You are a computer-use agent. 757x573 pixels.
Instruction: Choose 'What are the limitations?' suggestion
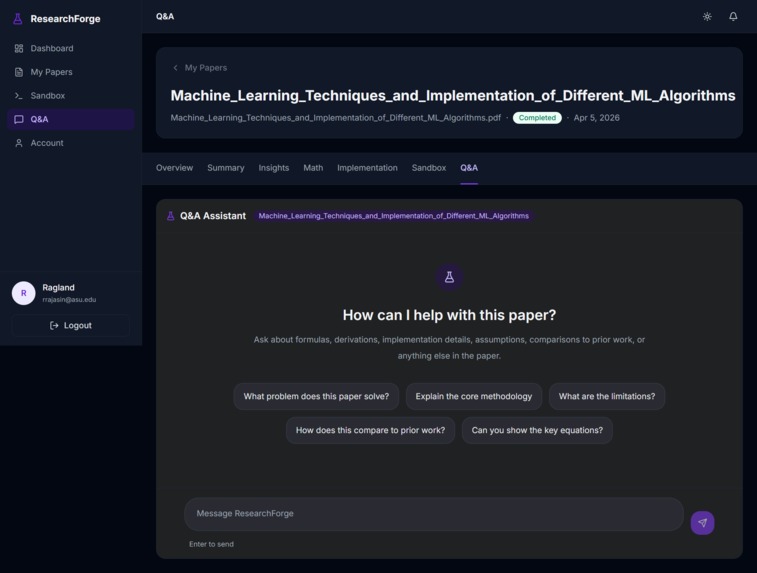click(x=607, y=396)
